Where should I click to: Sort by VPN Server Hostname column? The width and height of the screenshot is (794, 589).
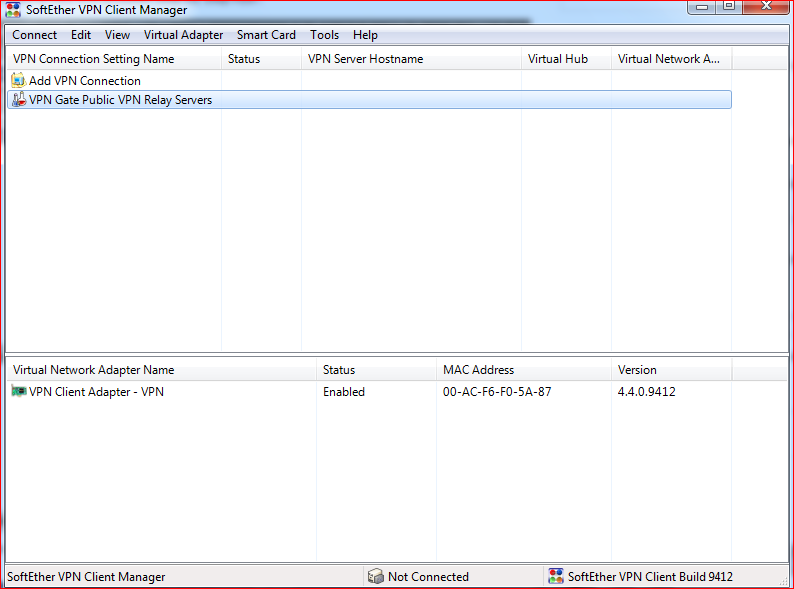coord(411,59)
